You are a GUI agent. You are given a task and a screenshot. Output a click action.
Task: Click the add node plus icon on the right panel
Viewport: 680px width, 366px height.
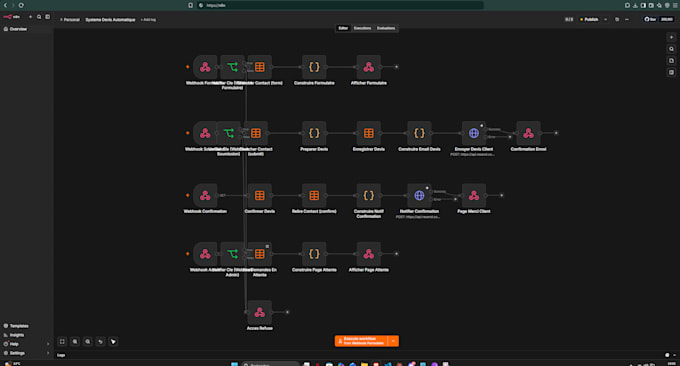coord(671,37)
